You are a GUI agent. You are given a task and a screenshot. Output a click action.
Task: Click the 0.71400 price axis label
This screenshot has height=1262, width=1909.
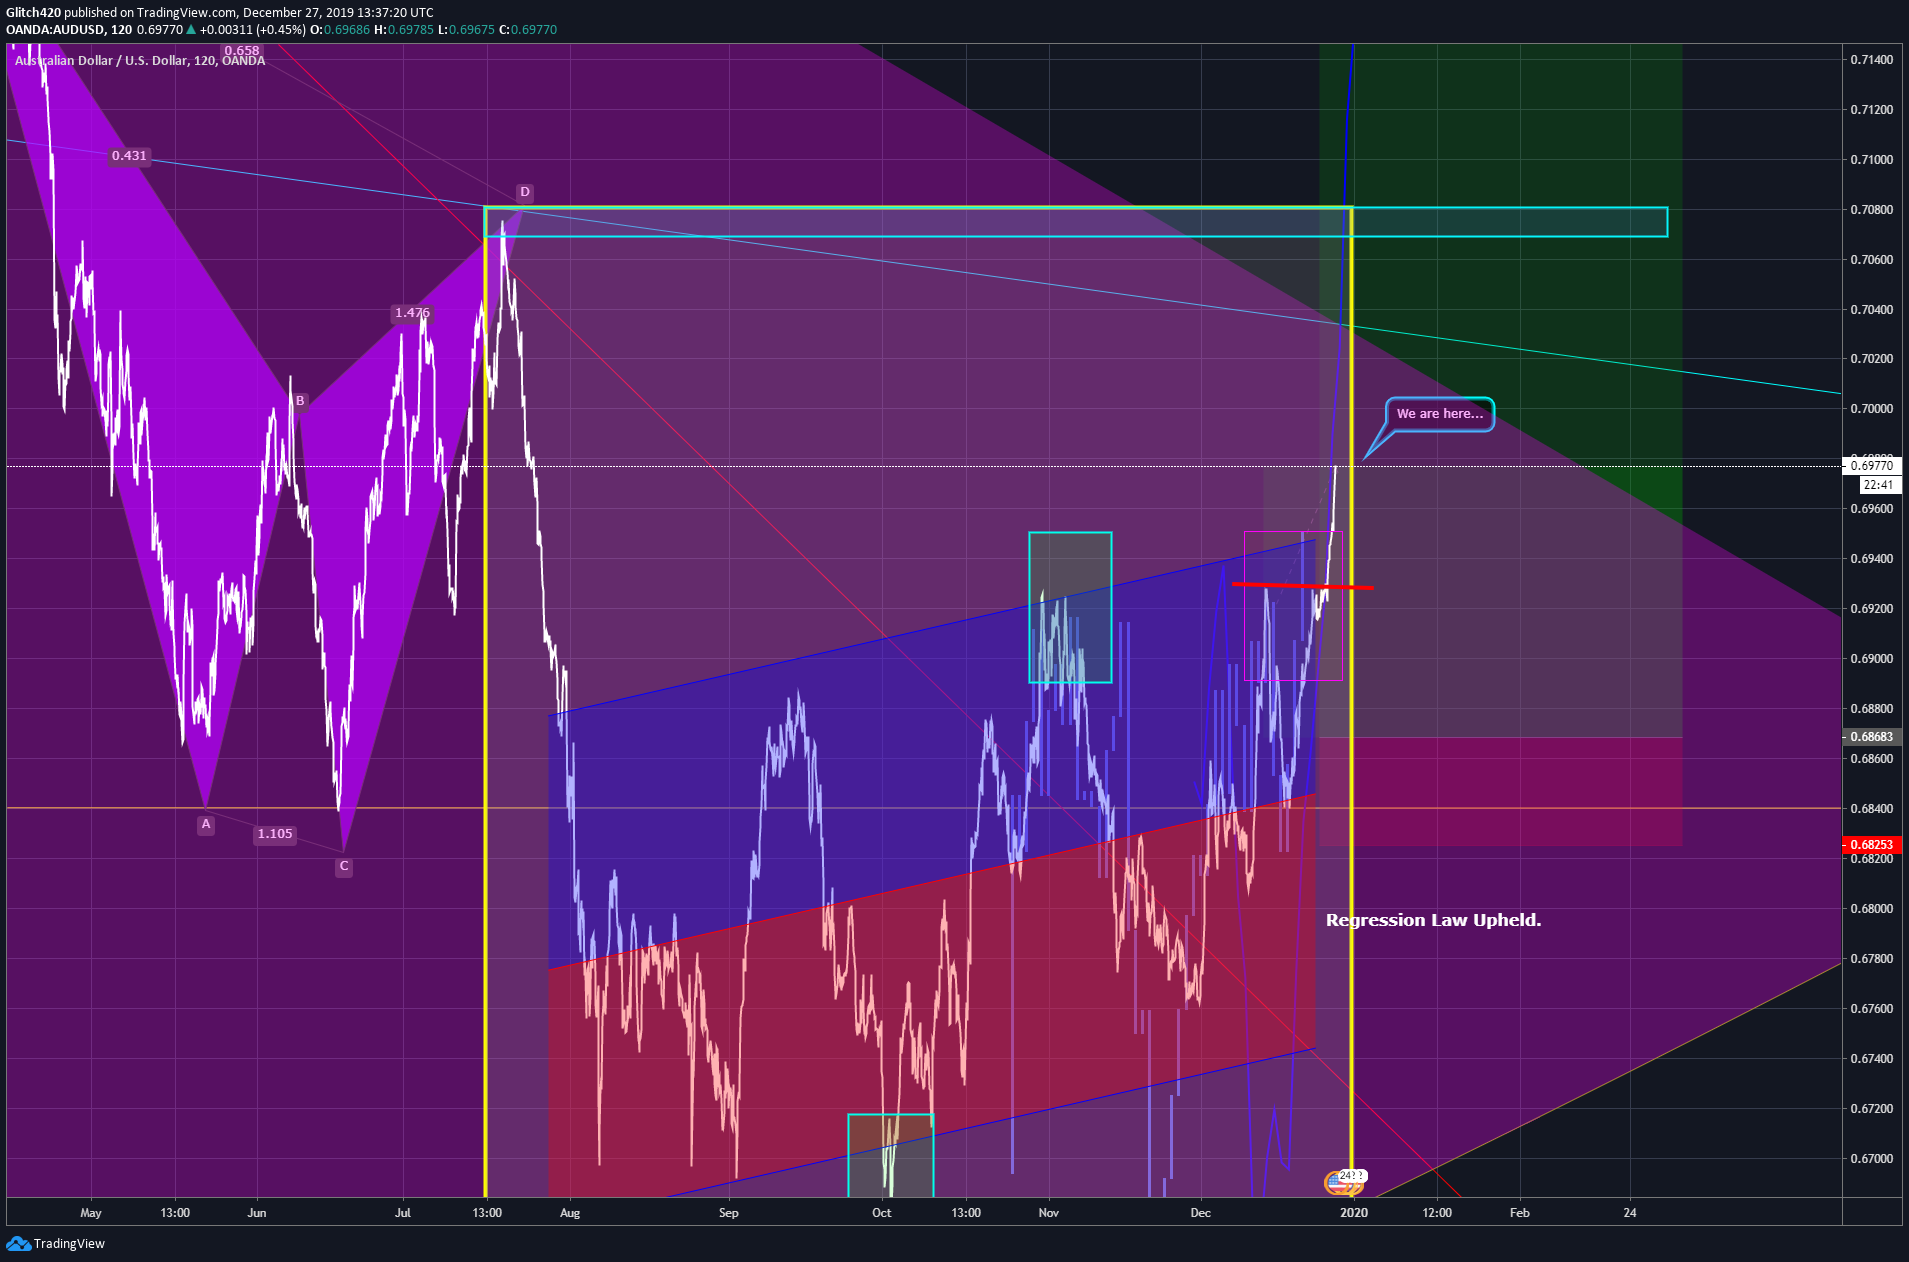point(1871,60)
